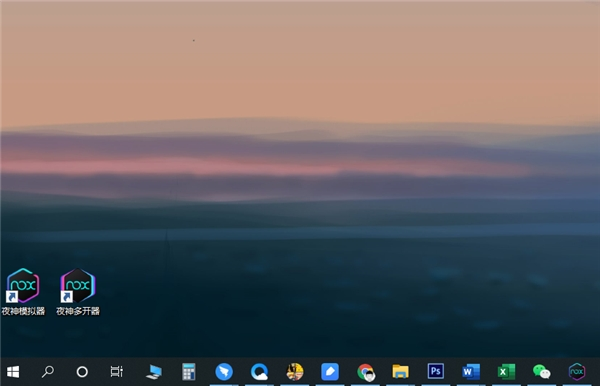Screen dimensions: 600x386
Task: Open Task View from the taskbar
Action: [117, 371]
